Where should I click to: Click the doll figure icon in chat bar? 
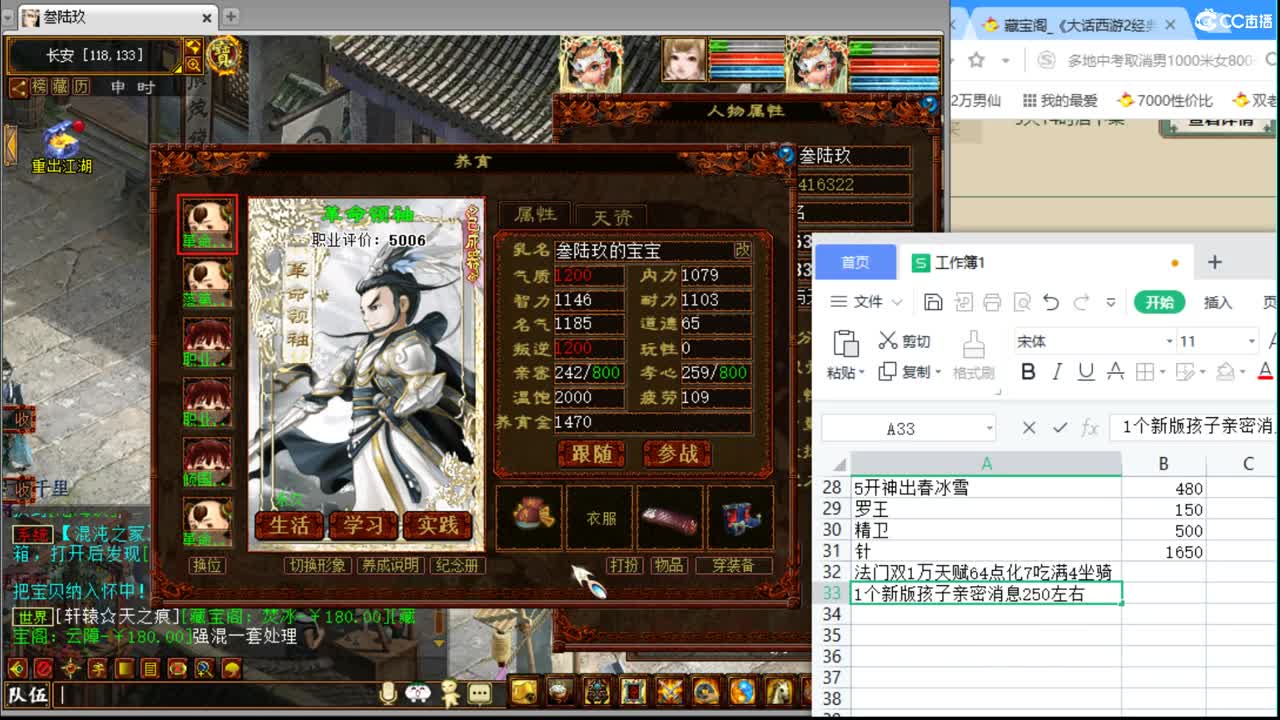tap(450, 692)
